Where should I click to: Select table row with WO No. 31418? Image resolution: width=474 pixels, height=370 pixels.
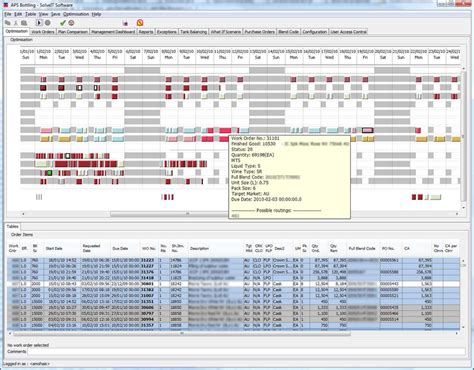pyautogui.click(x=233, y=278)
